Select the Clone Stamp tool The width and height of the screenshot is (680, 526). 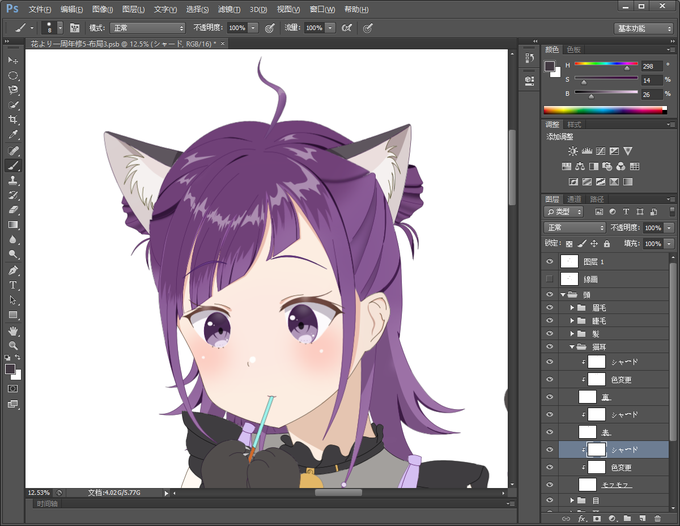pos(13,180)
